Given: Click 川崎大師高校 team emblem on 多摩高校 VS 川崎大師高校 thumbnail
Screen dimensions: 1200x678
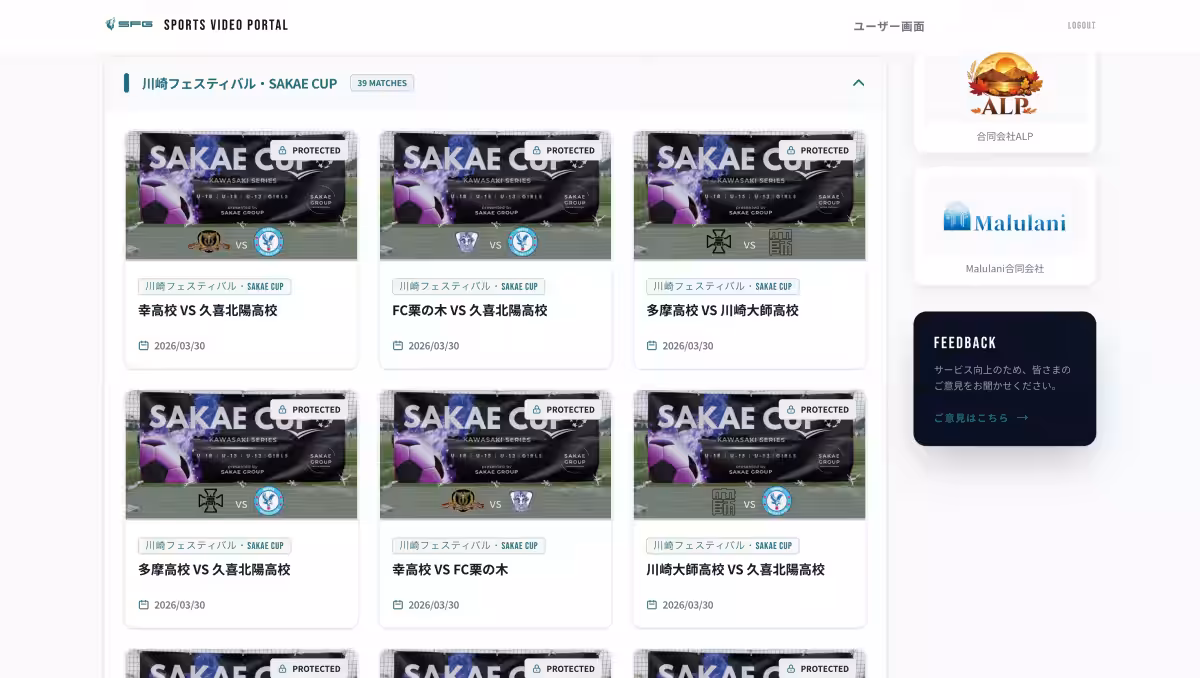Looking at the screenshot, I should click(780, 242).
